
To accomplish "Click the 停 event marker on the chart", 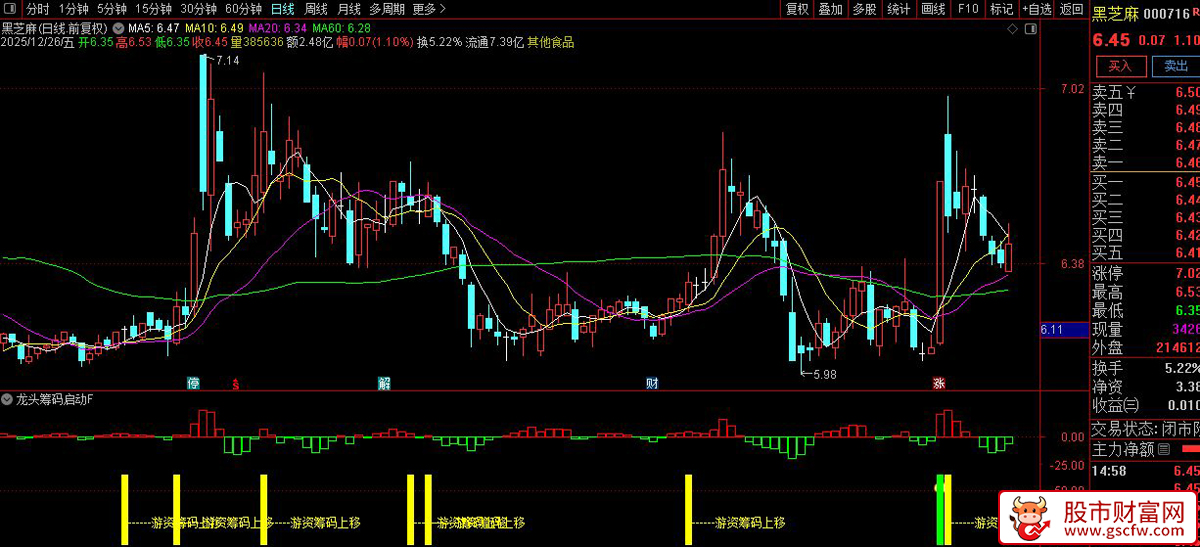I will click(x=193, y=383).
